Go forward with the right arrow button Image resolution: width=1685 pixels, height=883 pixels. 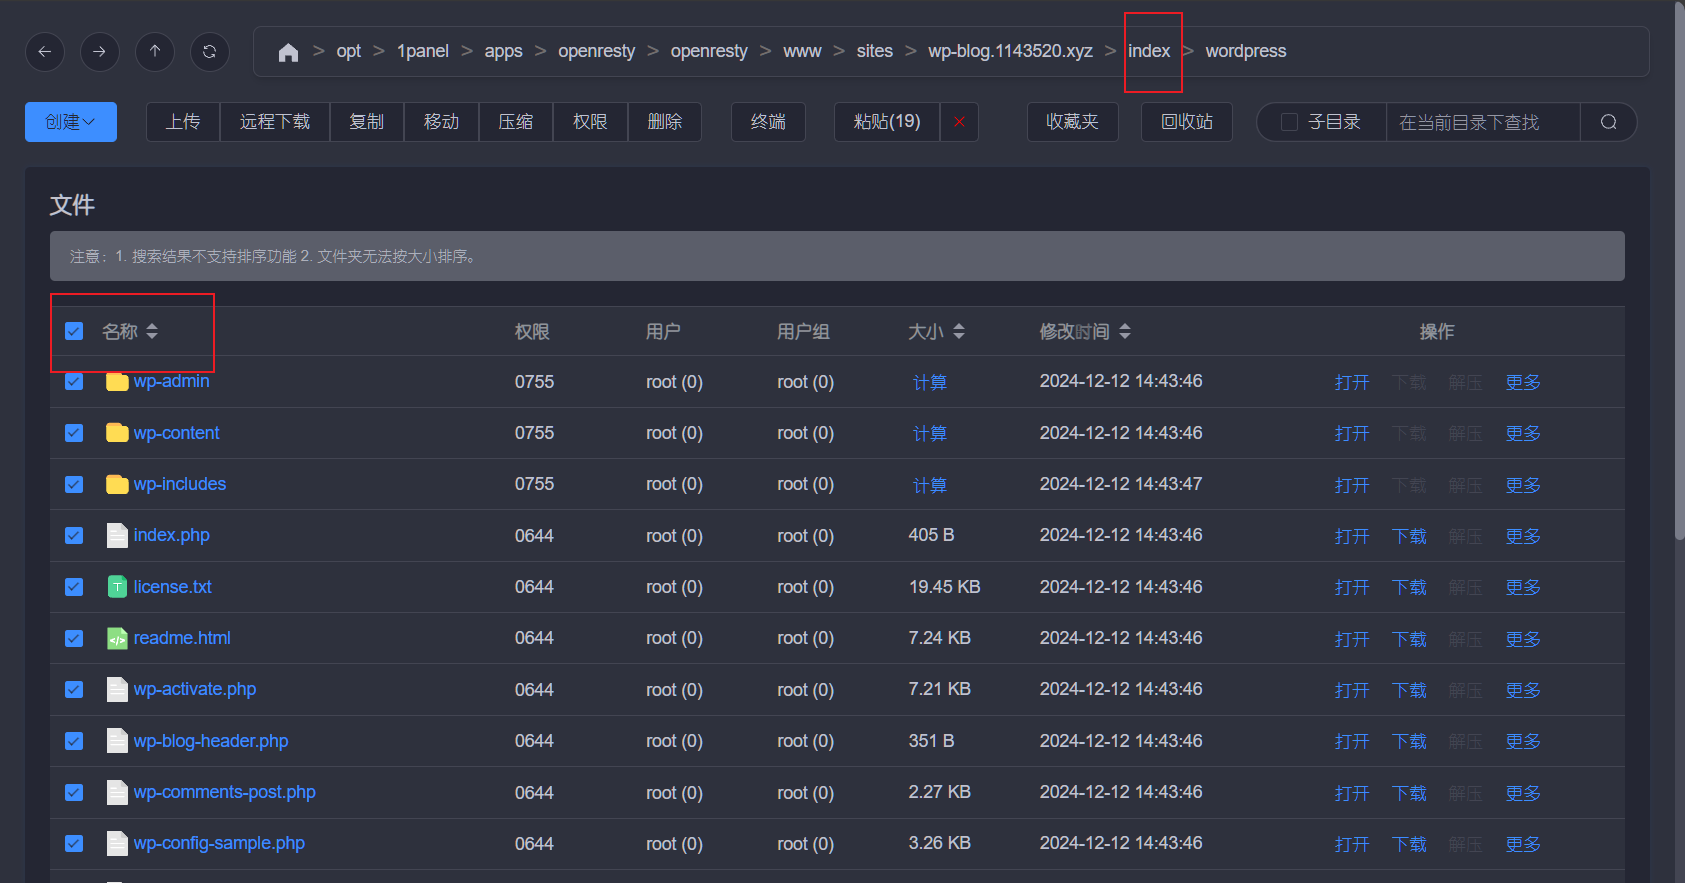99,52
